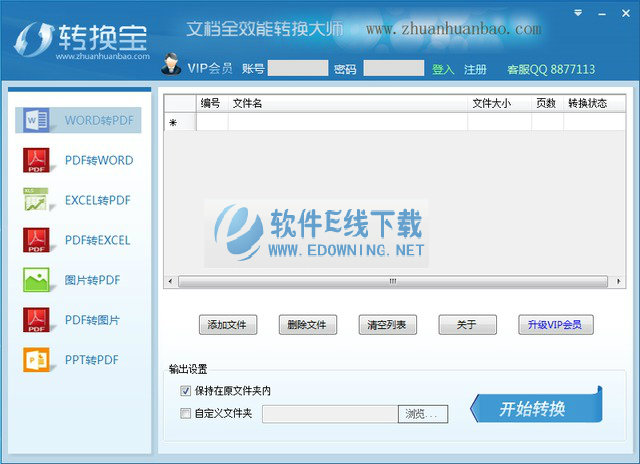640x464 pixels.
Task: Click the 登入 login link
Action: pyautogui.click(x=442, y=70)
